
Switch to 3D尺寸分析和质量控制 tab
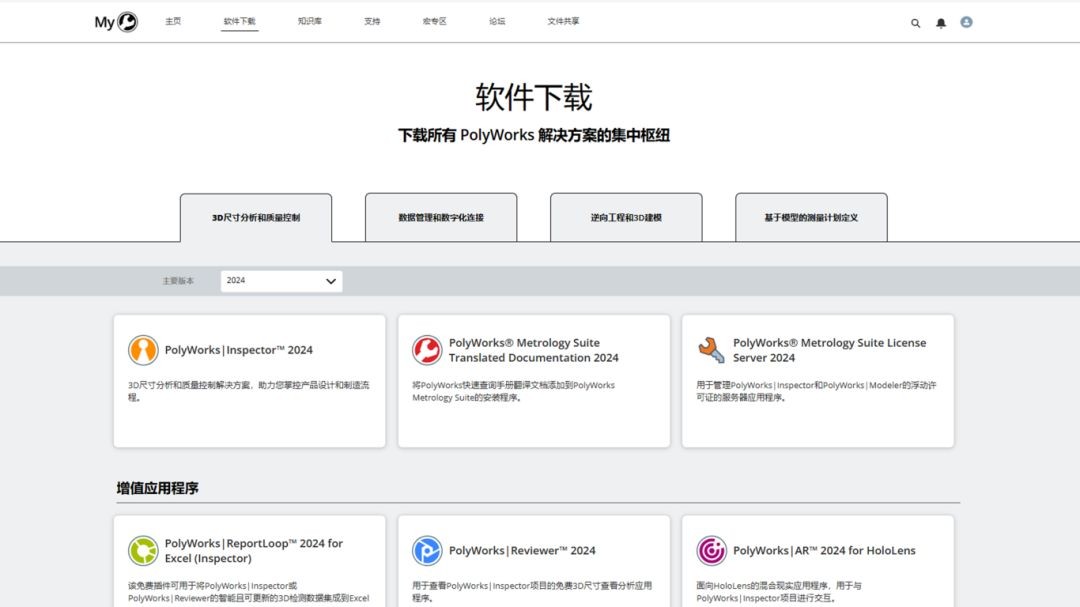tap(256, 218)
